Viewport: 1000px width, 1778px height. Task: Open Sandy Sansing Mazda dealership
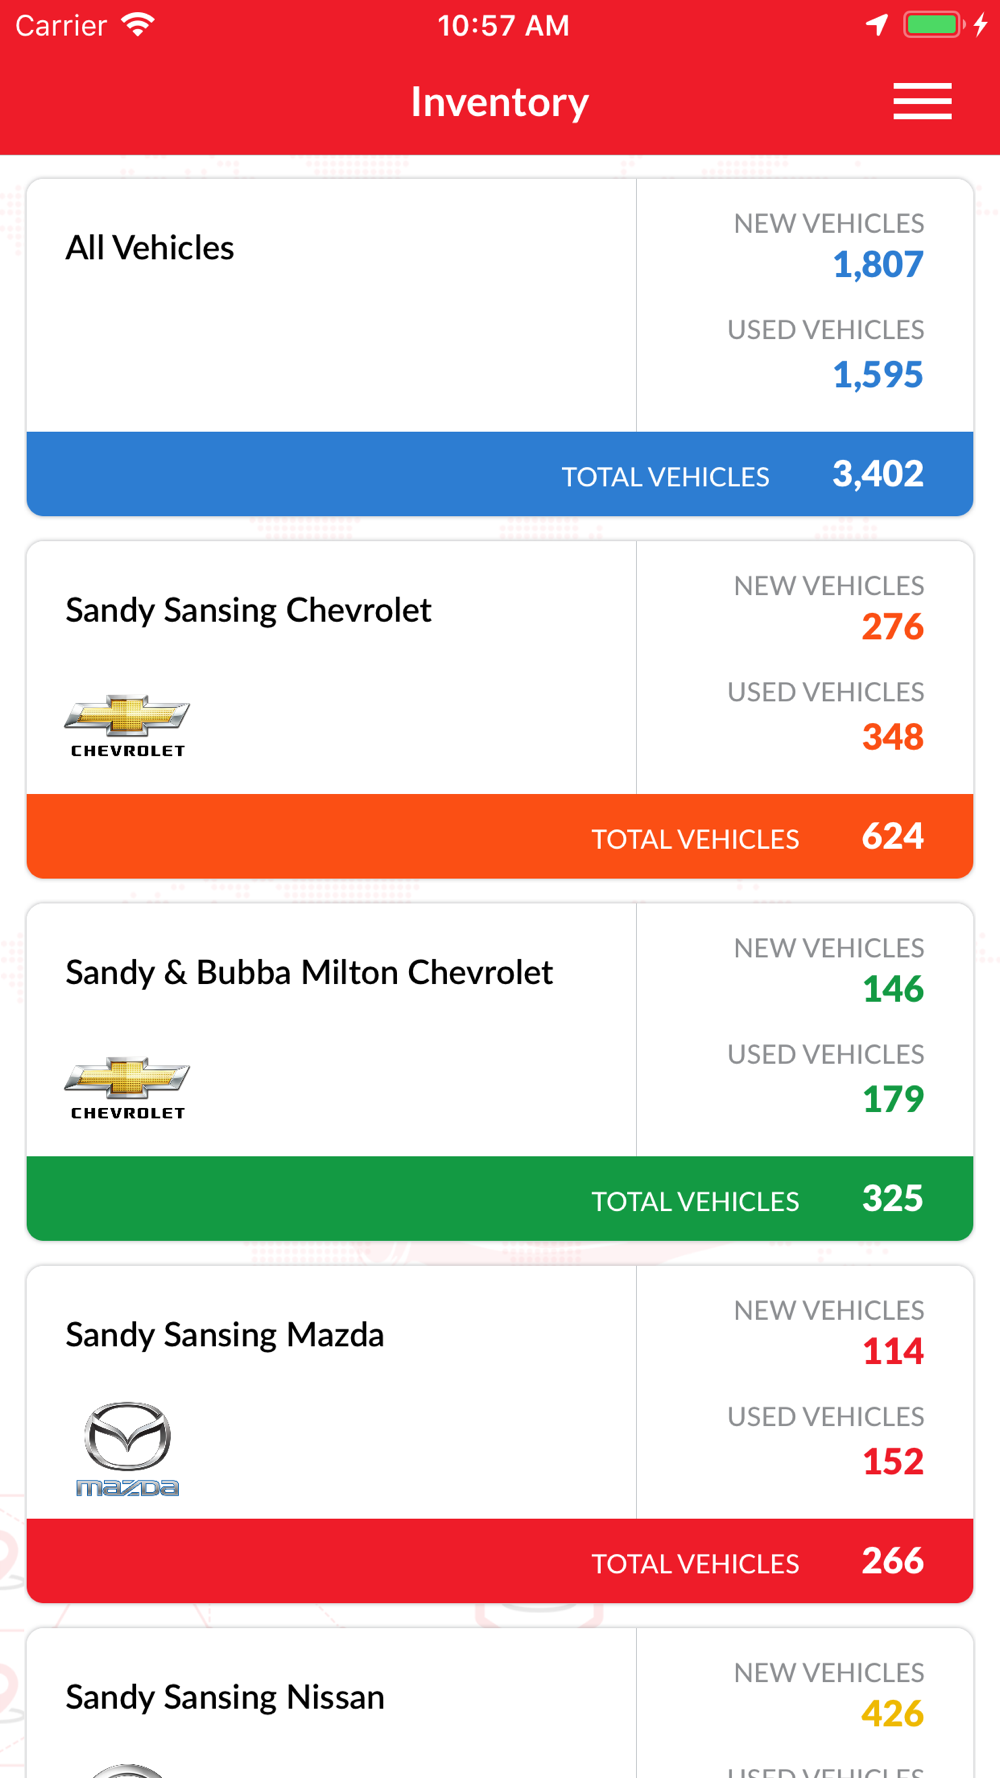(x=500, y=1434)
